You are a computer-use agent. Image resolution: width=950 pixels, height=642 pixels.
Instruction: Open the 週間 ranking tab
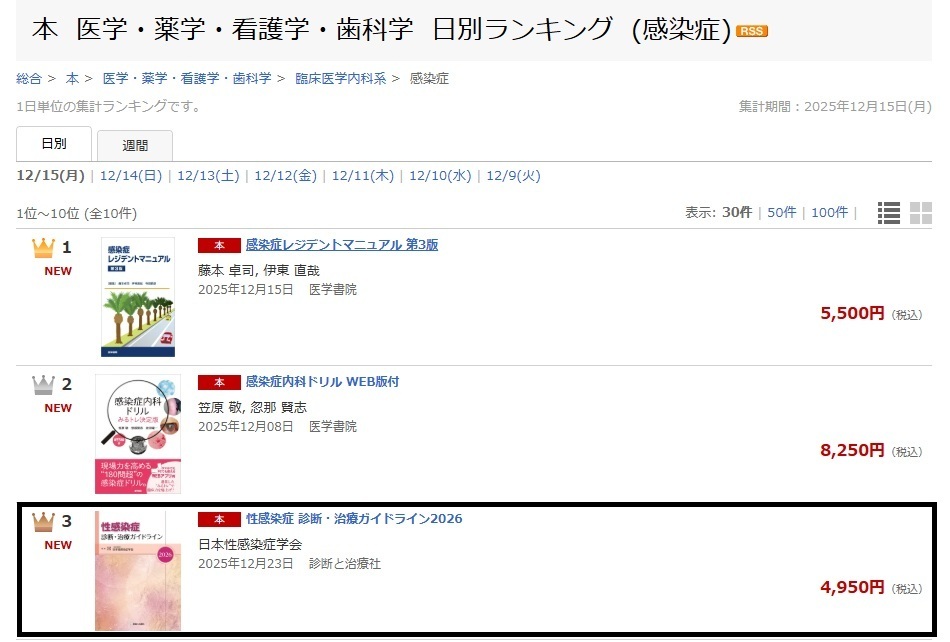tap(135, 145)
